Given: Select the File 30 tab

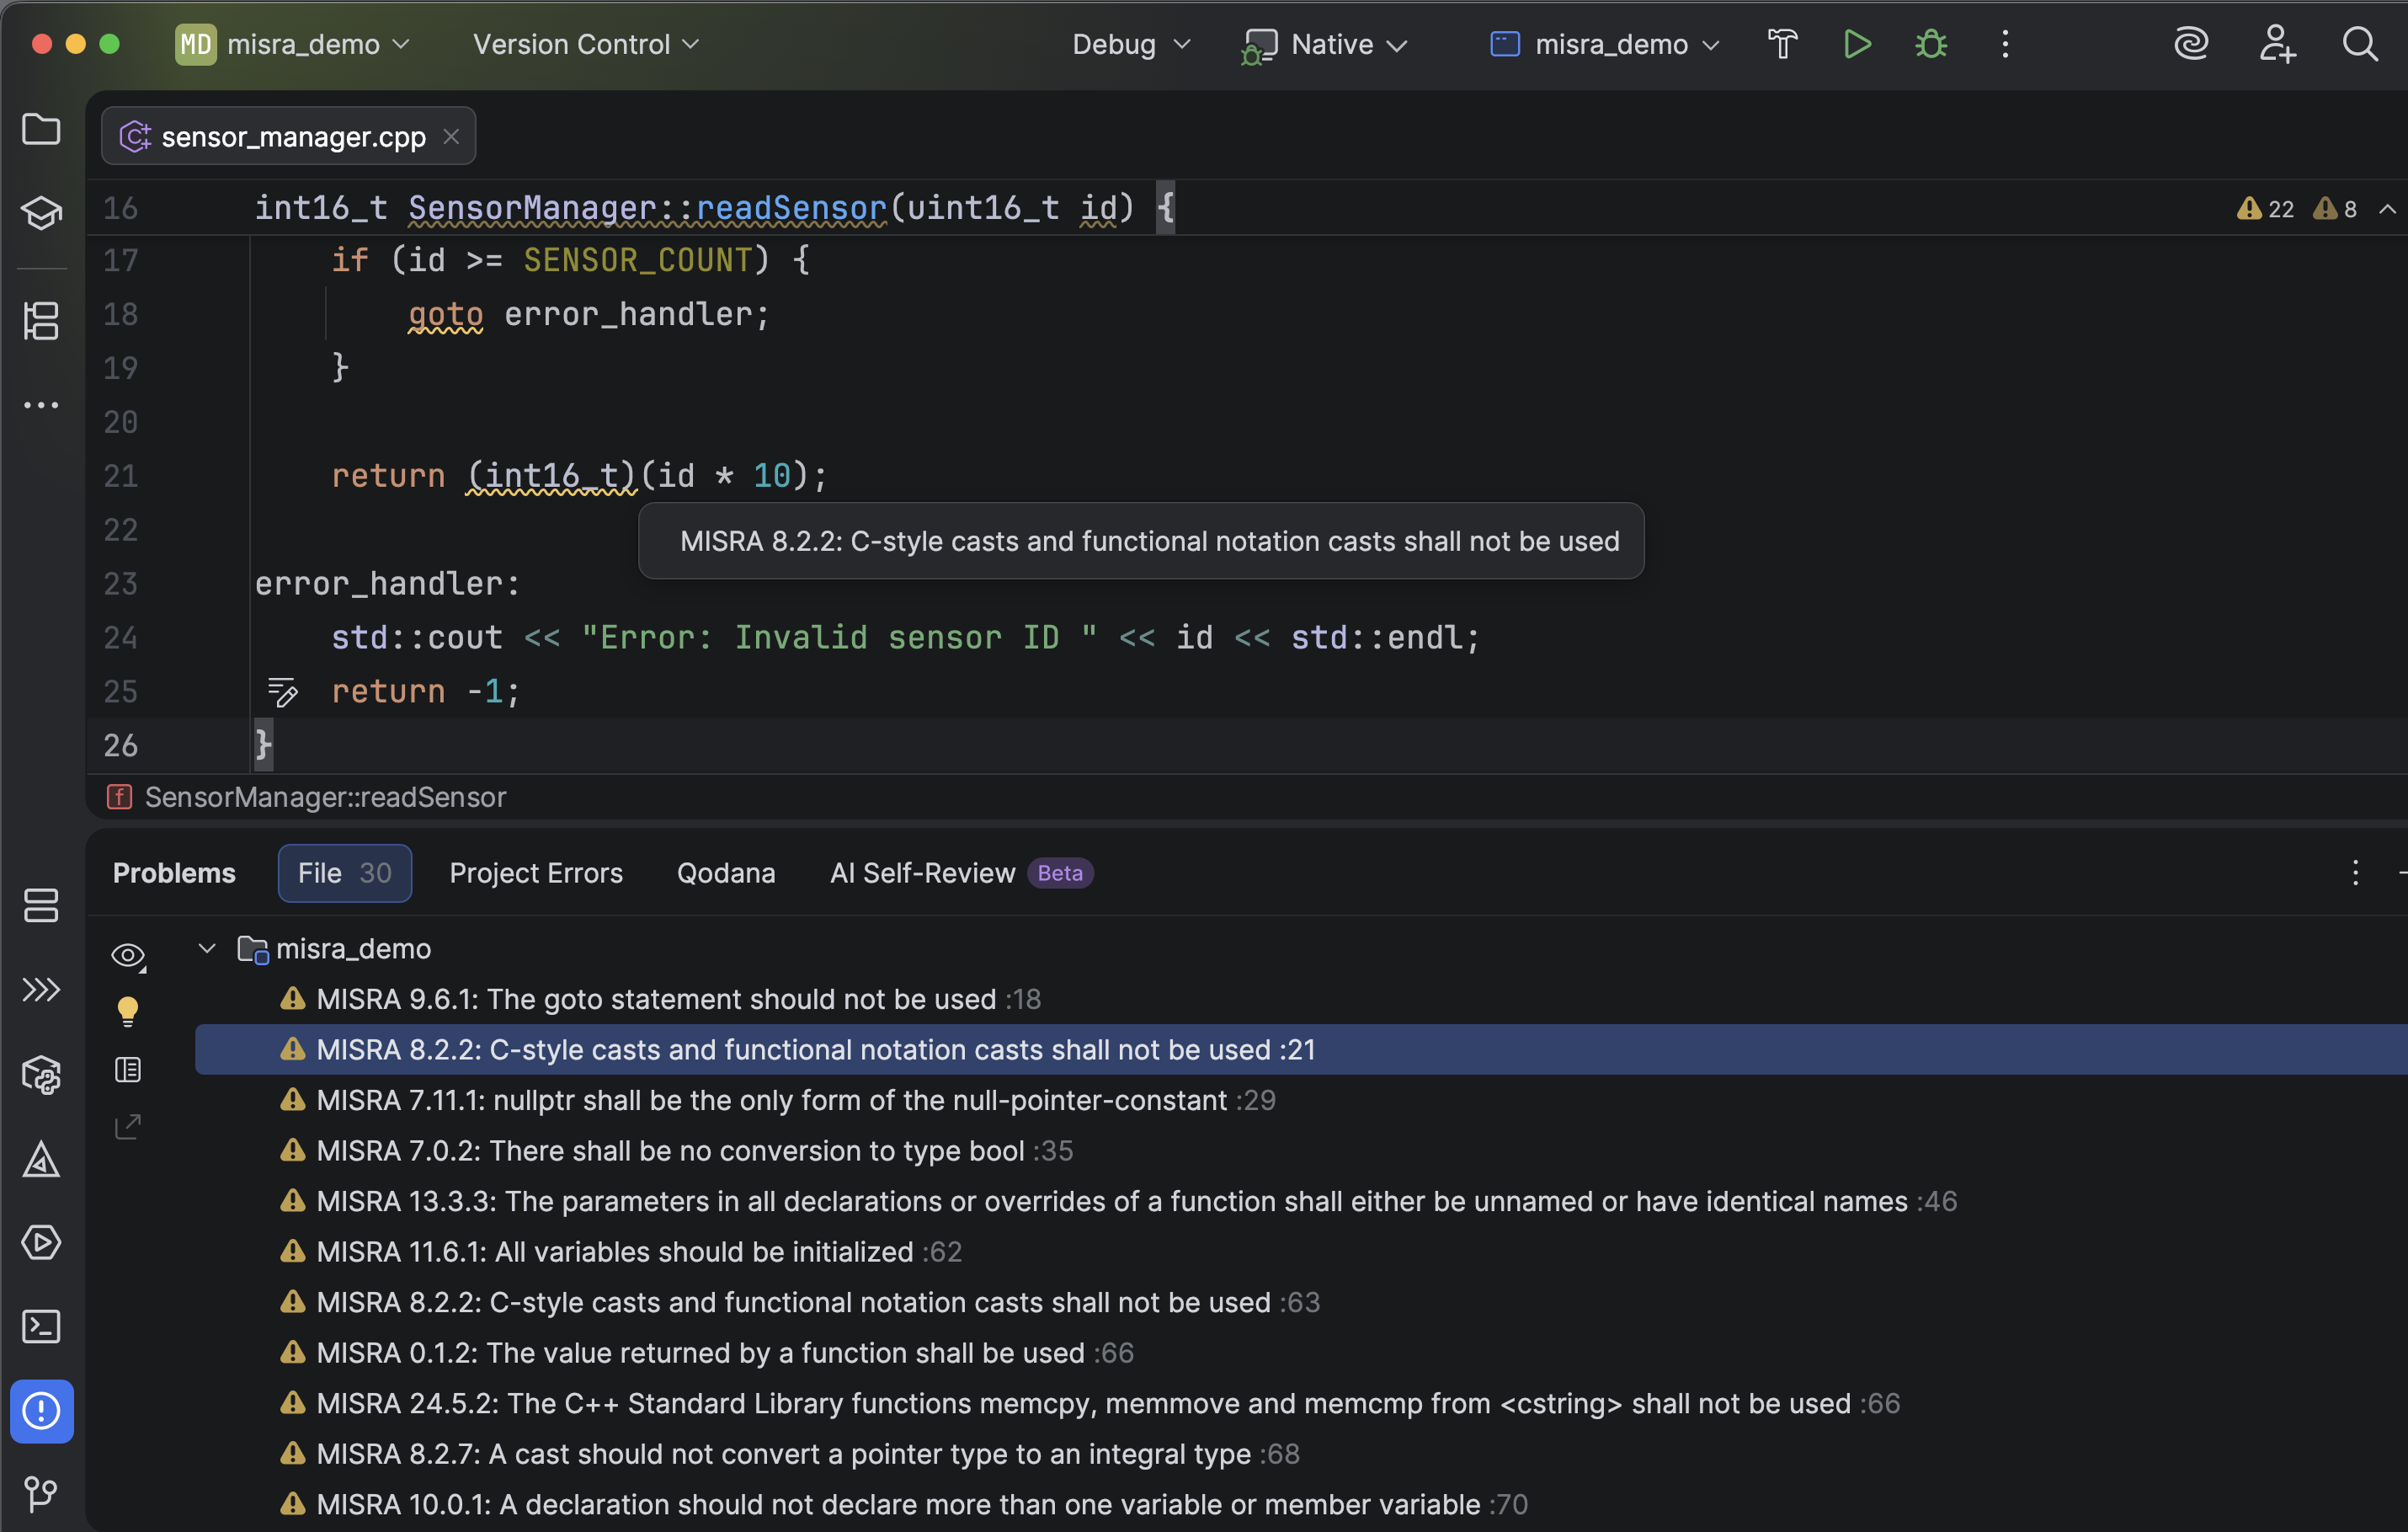Looking at the screenshot, I should (x=345, y=873).
